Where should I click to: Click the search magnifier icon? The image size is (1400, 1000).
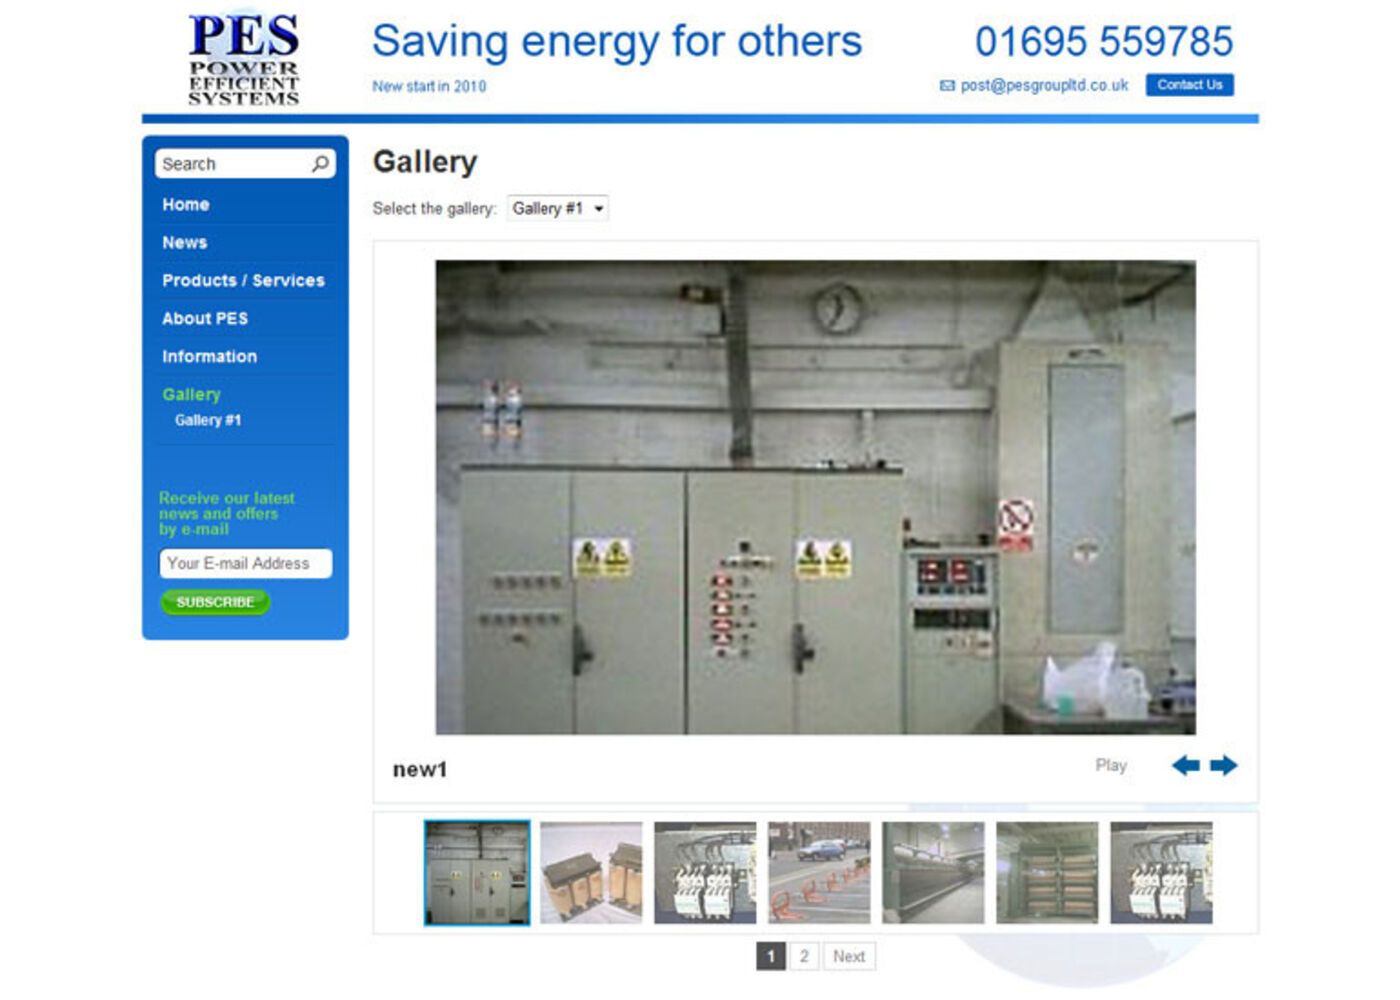click(320, 164)
